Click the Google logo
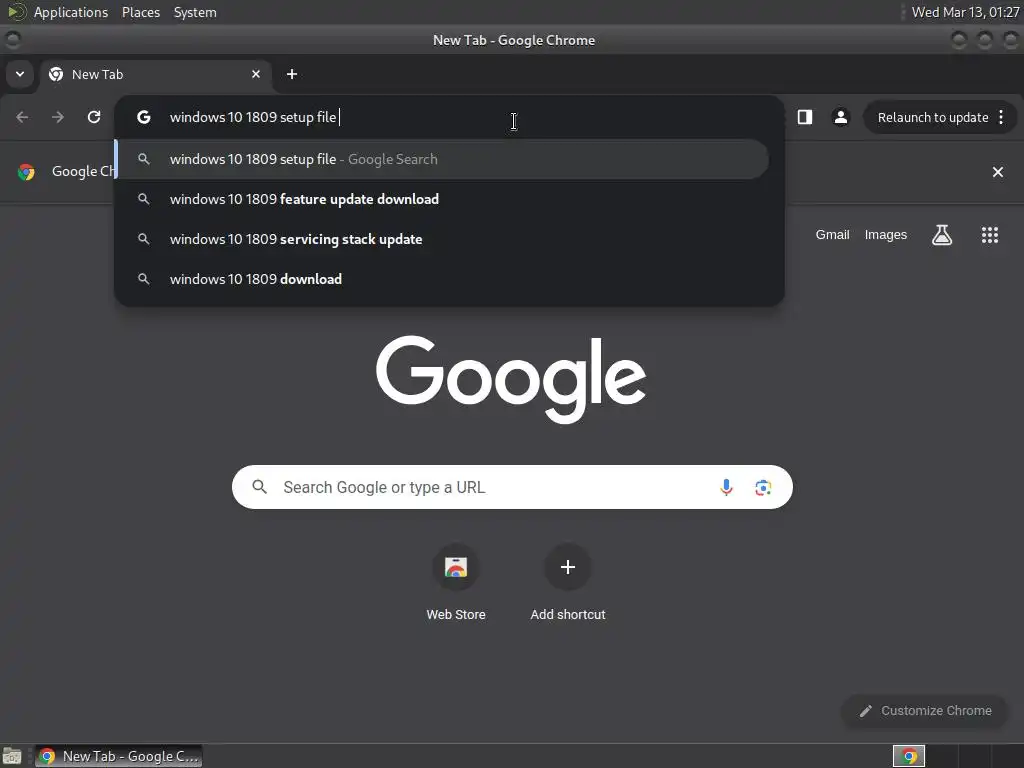Image resolution: width=1024 pixels, height=768 pixels. tap(511, 379)
